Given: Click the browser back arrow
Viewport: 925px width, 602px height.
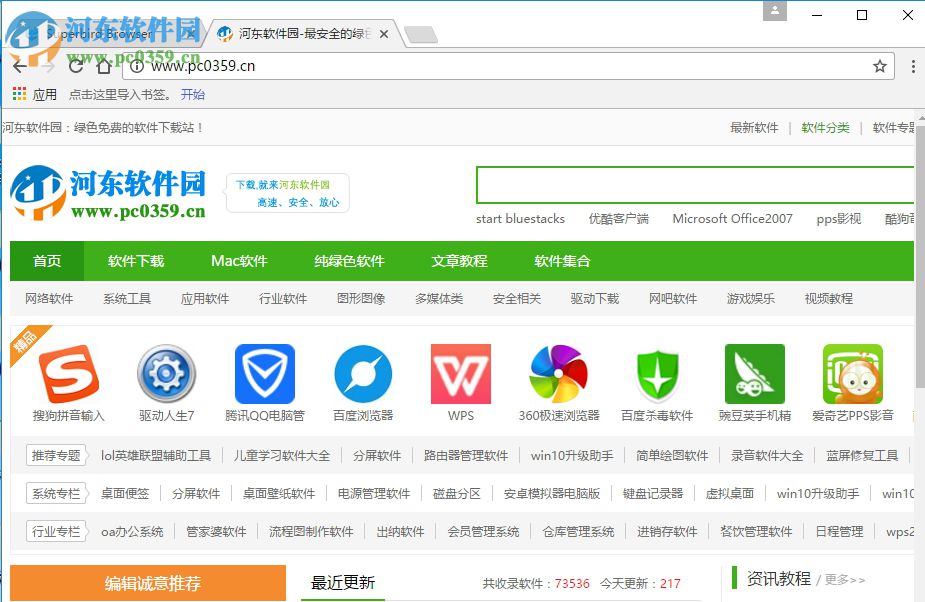Looking at the screenshot, I should [x=19, y=66].
